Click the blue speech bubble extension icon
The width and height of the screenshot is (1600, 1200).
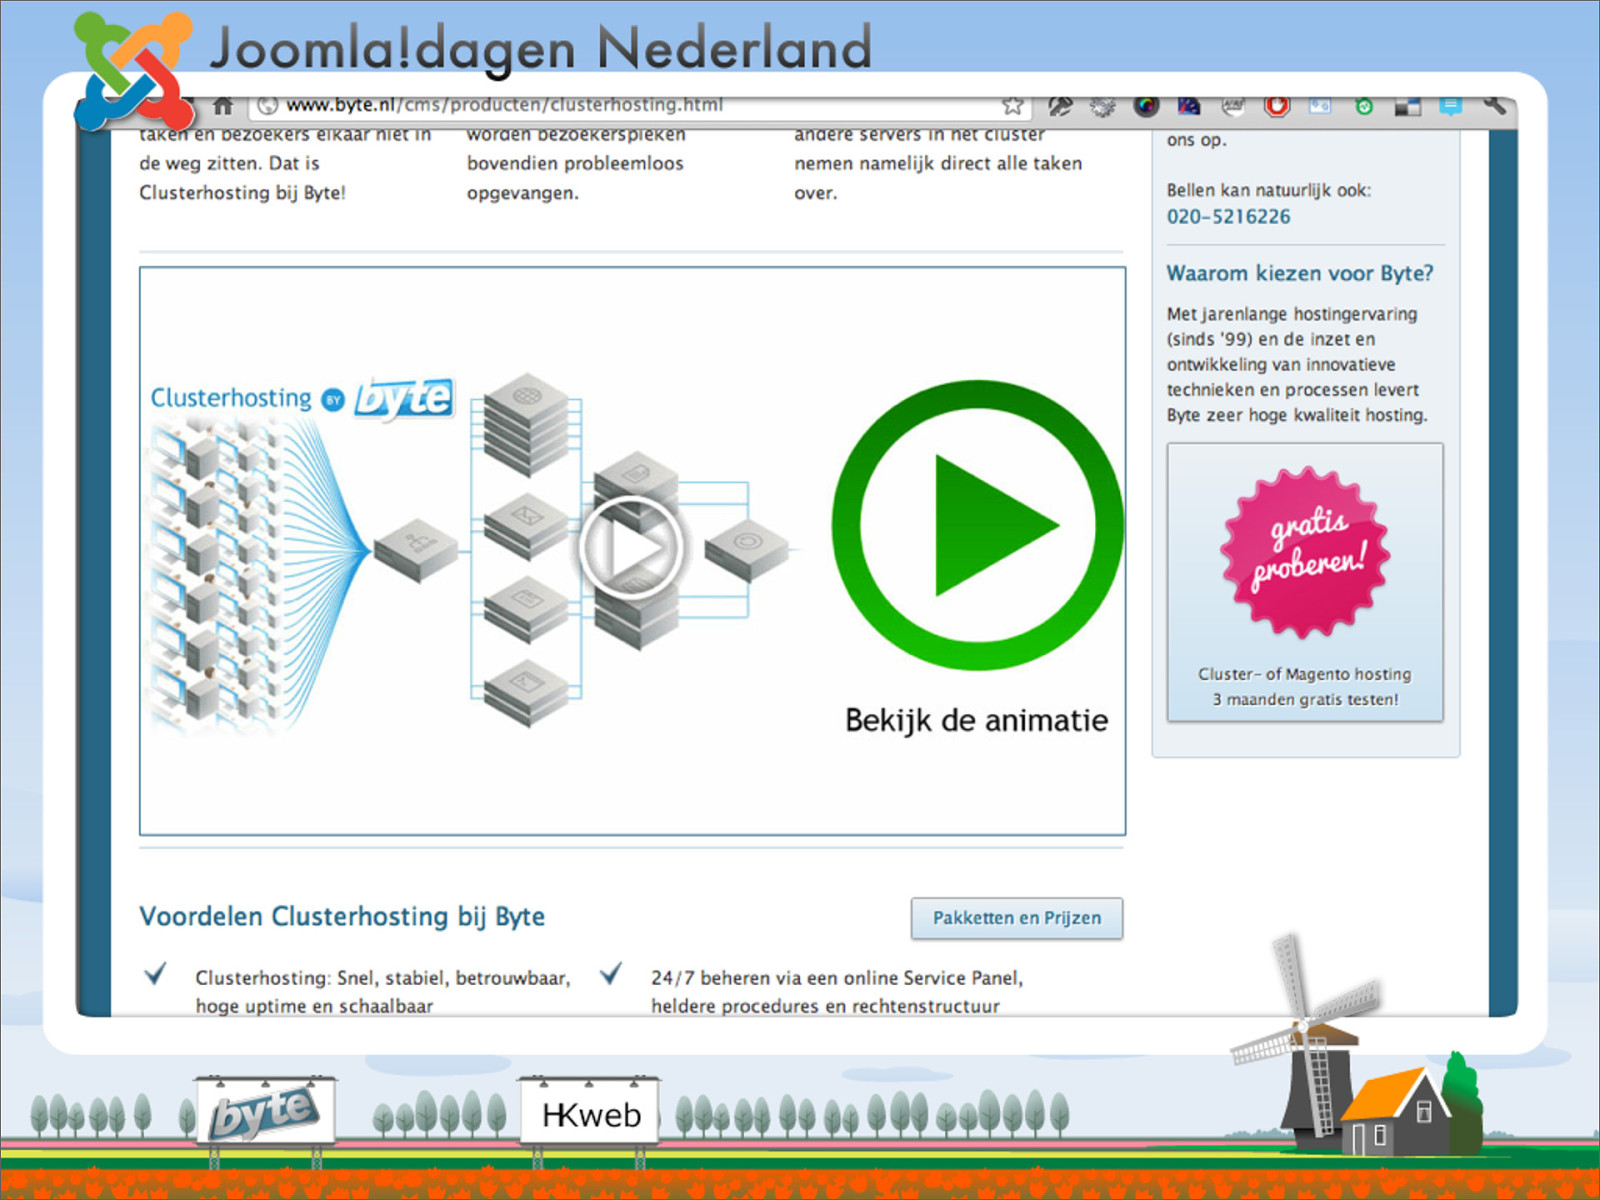pyautogui.click(x=1451, y=105)
